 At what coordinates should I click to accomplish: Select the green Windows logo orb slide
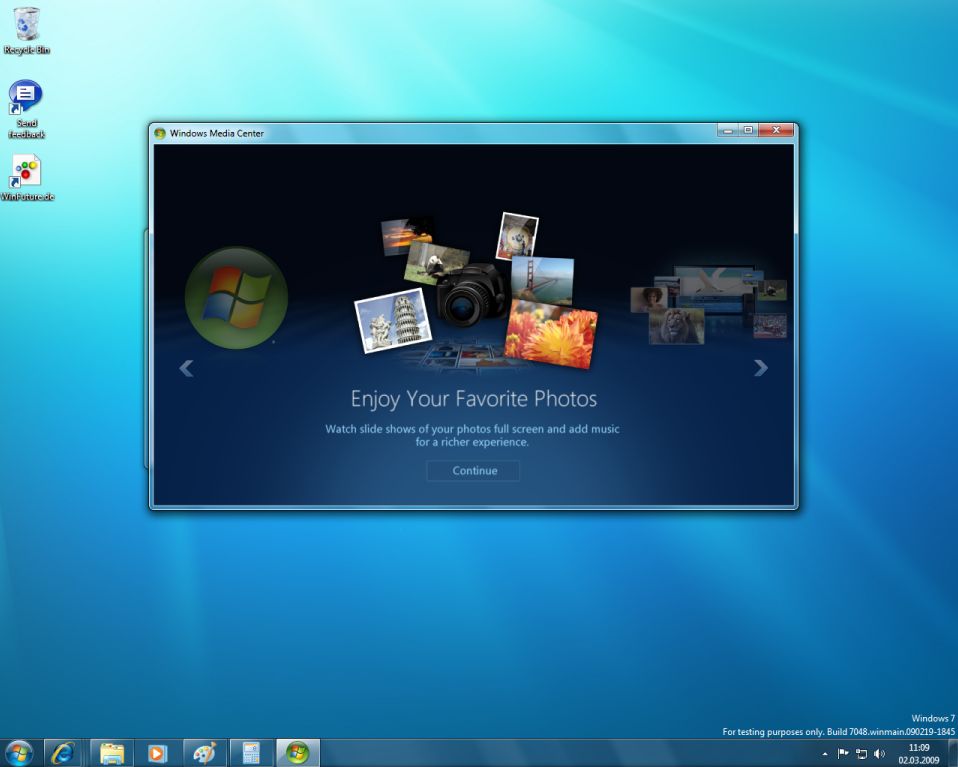point(236,297)
